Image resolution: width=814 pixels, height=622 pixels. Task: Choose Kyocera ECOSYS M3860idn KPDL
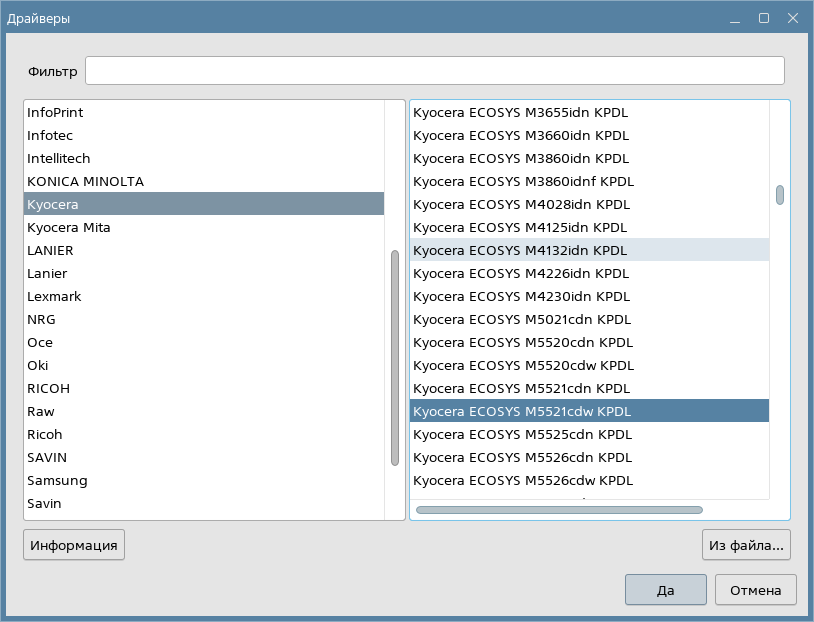point(589,158)
